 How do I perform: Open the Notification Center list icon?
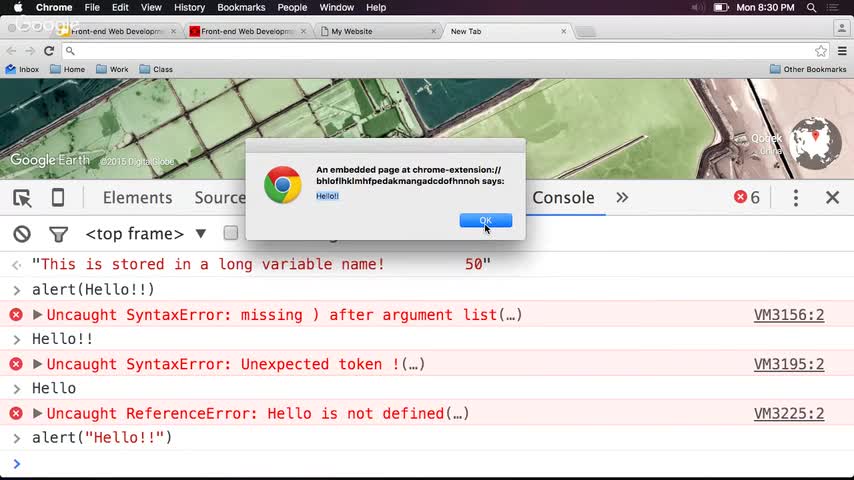pos(832,8)
